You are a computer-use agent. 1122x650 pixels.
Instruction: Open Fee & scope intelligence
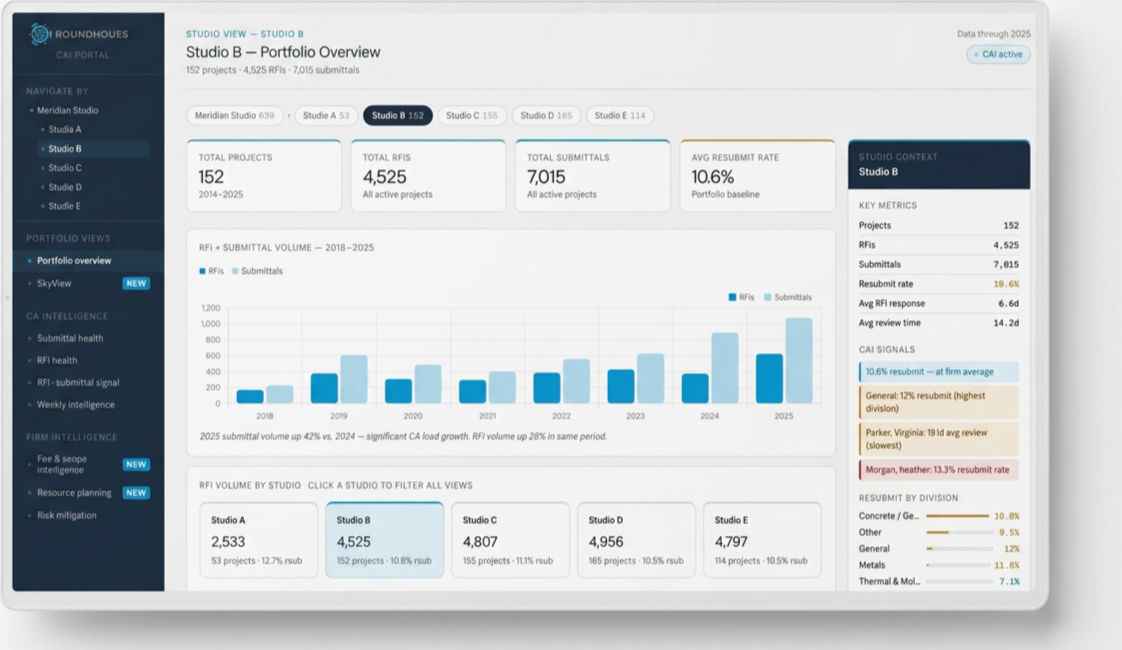point(62,464)
